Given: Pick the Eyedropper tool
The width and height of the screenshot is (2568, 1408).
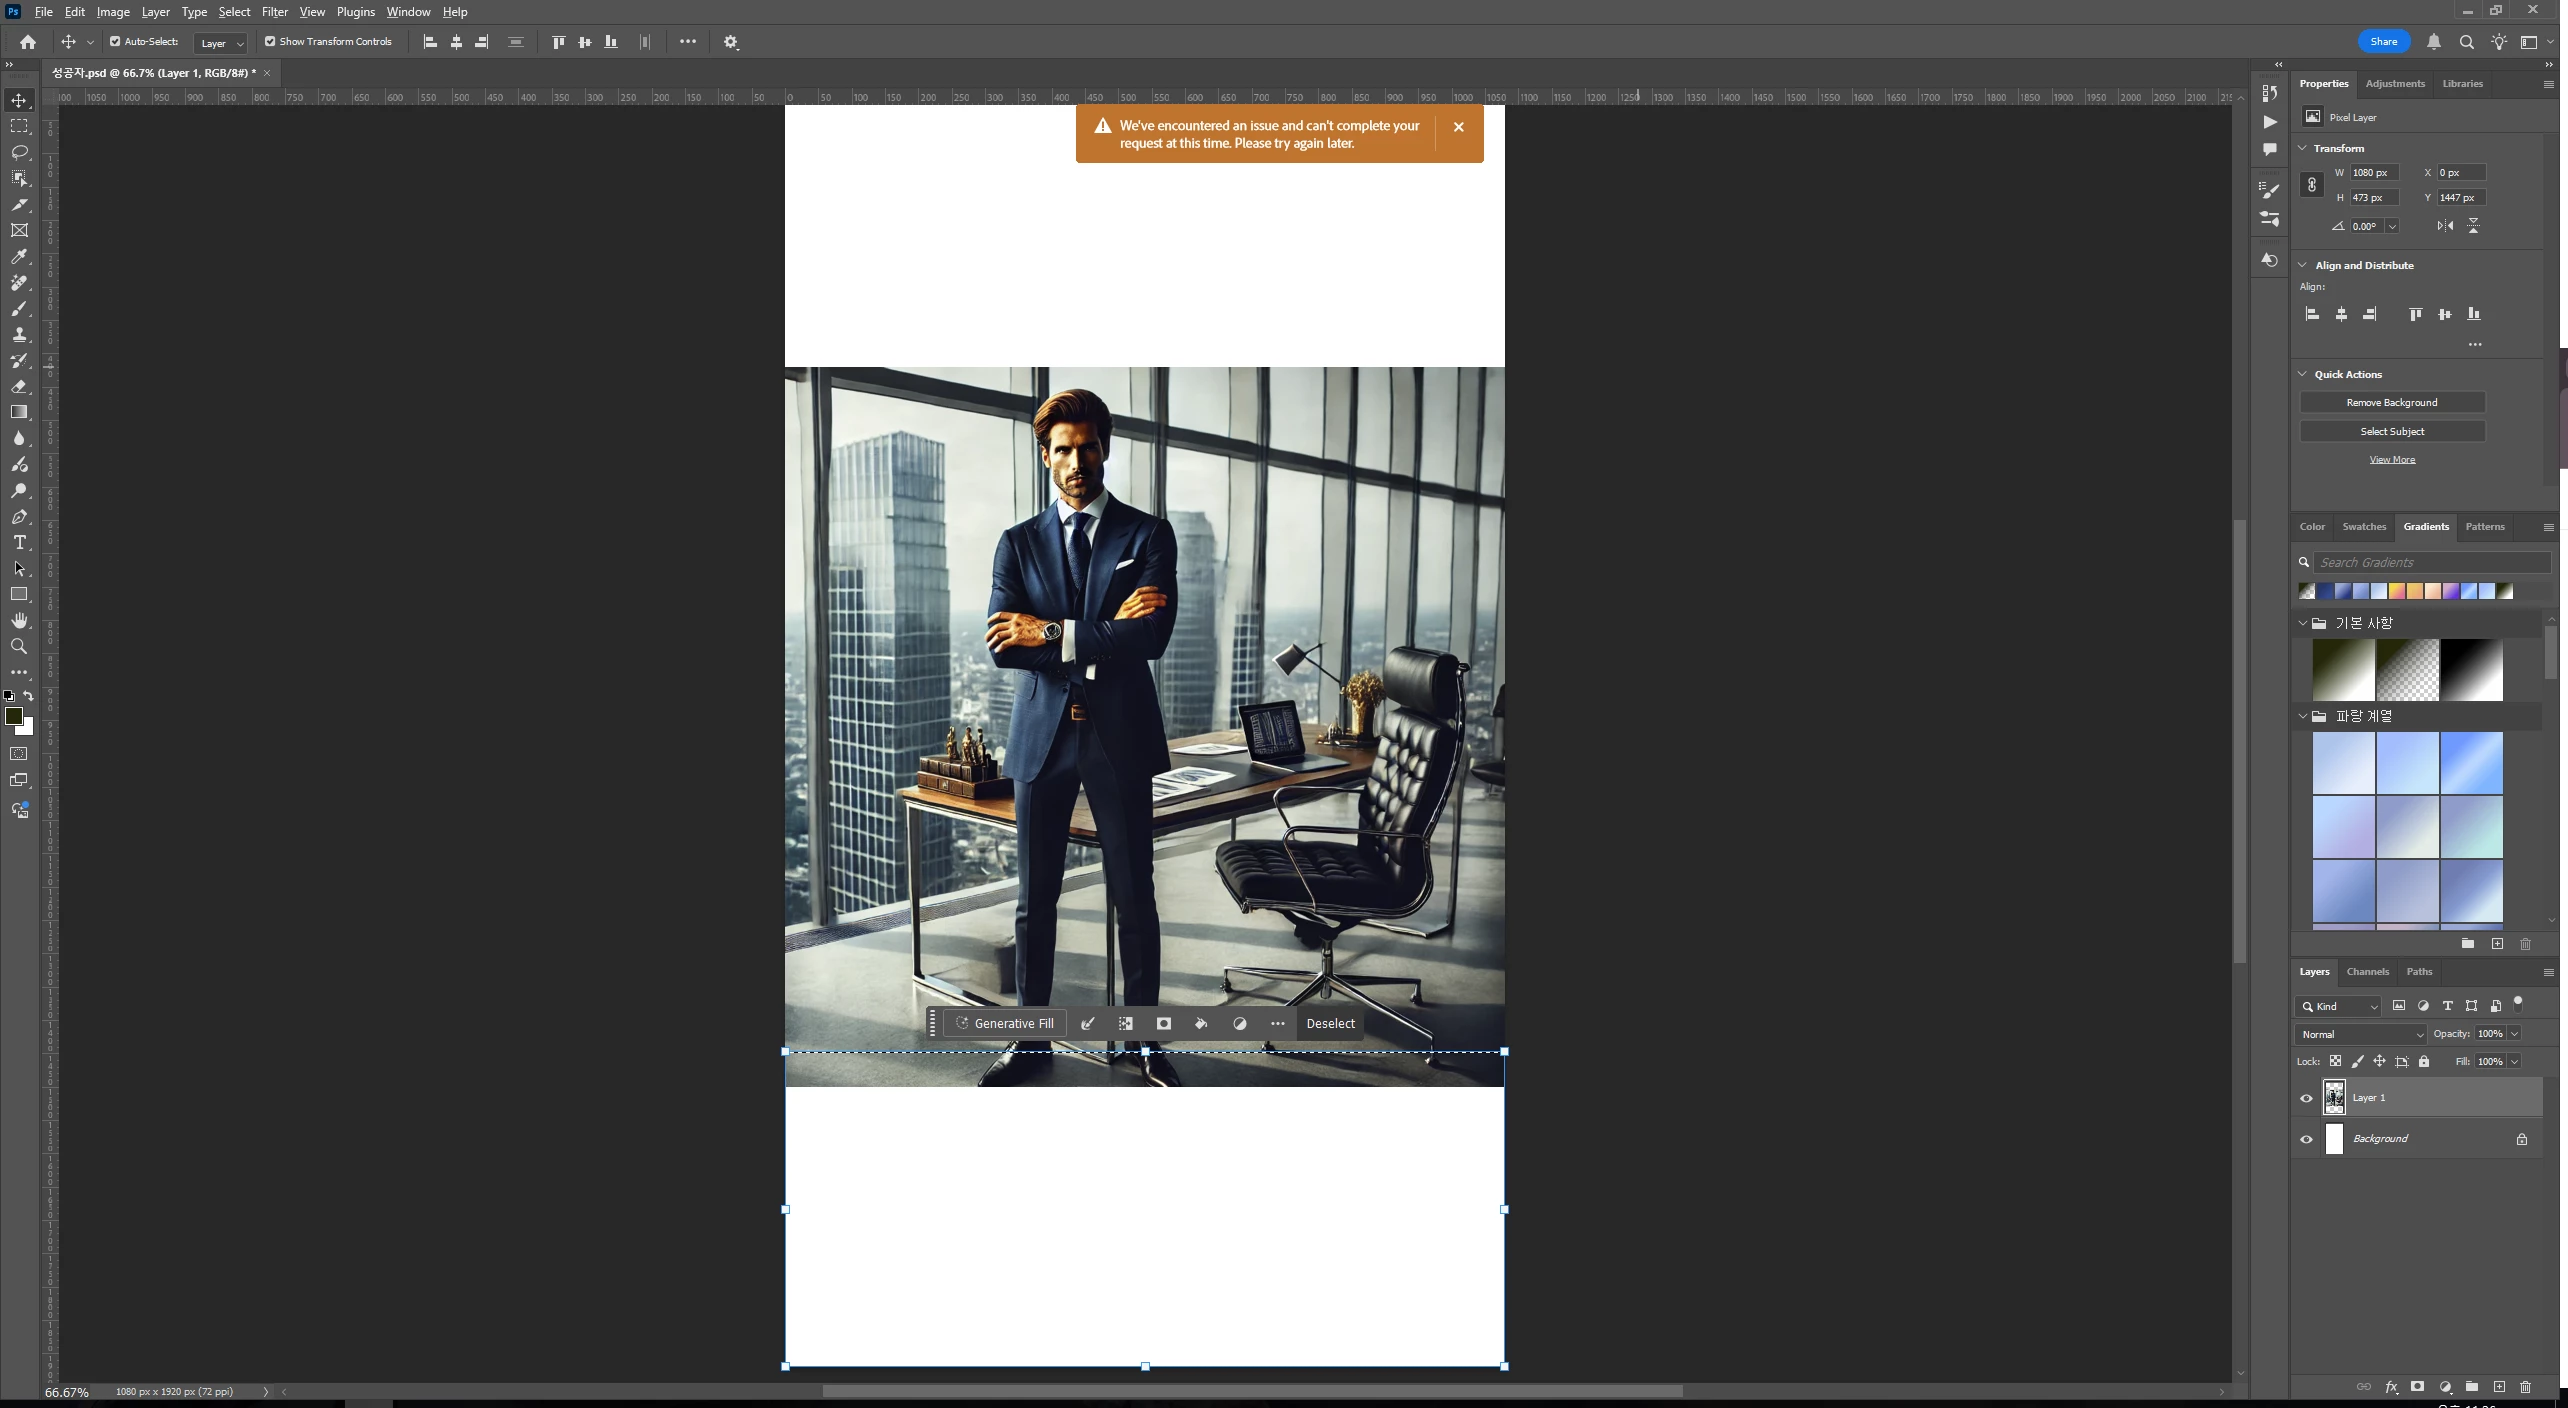Looking at the screenshot, I should pyautogui.click(x=19, y=256).
